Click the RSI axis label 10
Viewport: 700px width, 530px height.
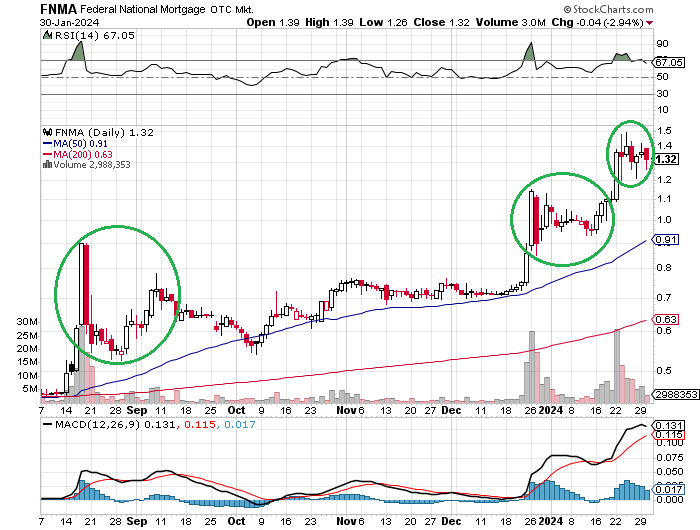(x=662, y=110)
